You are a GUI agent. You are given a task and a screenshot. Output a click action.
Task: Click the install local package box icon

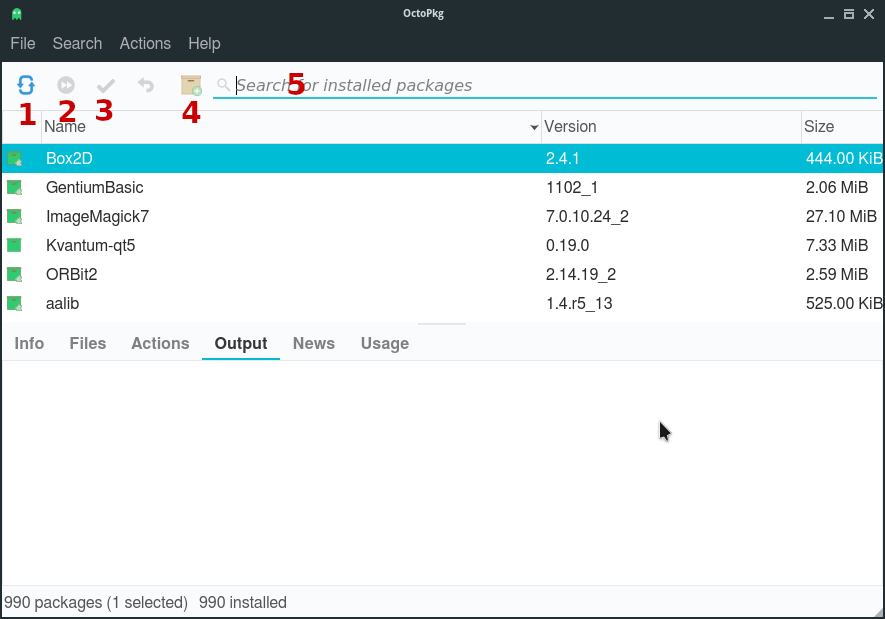191,85
